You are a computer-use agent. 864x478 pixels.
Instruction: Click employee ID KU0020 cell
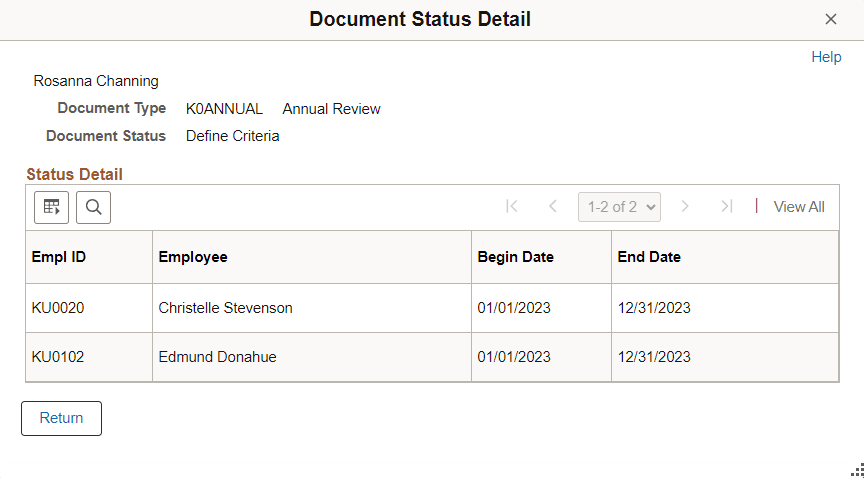[x=58, y=308]
